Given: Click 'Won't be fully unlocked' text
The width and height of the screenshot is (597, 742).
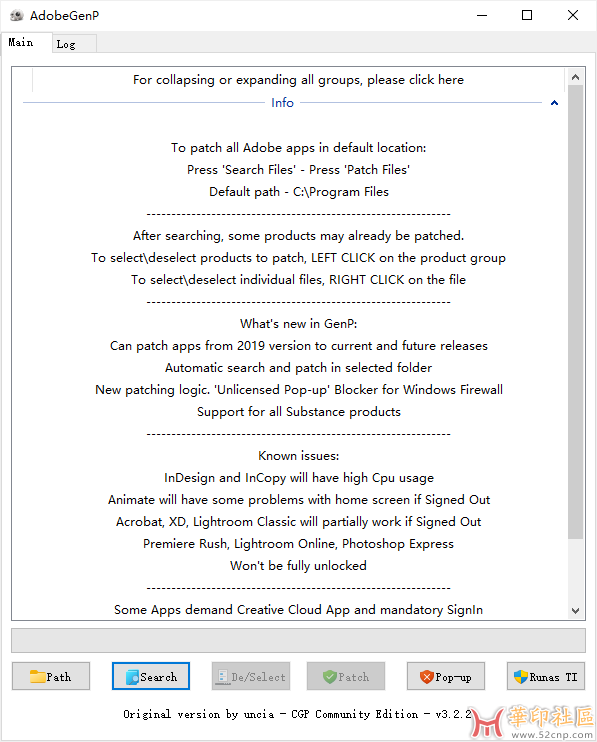Looking at the screenshot, I should tap(298, 565).
